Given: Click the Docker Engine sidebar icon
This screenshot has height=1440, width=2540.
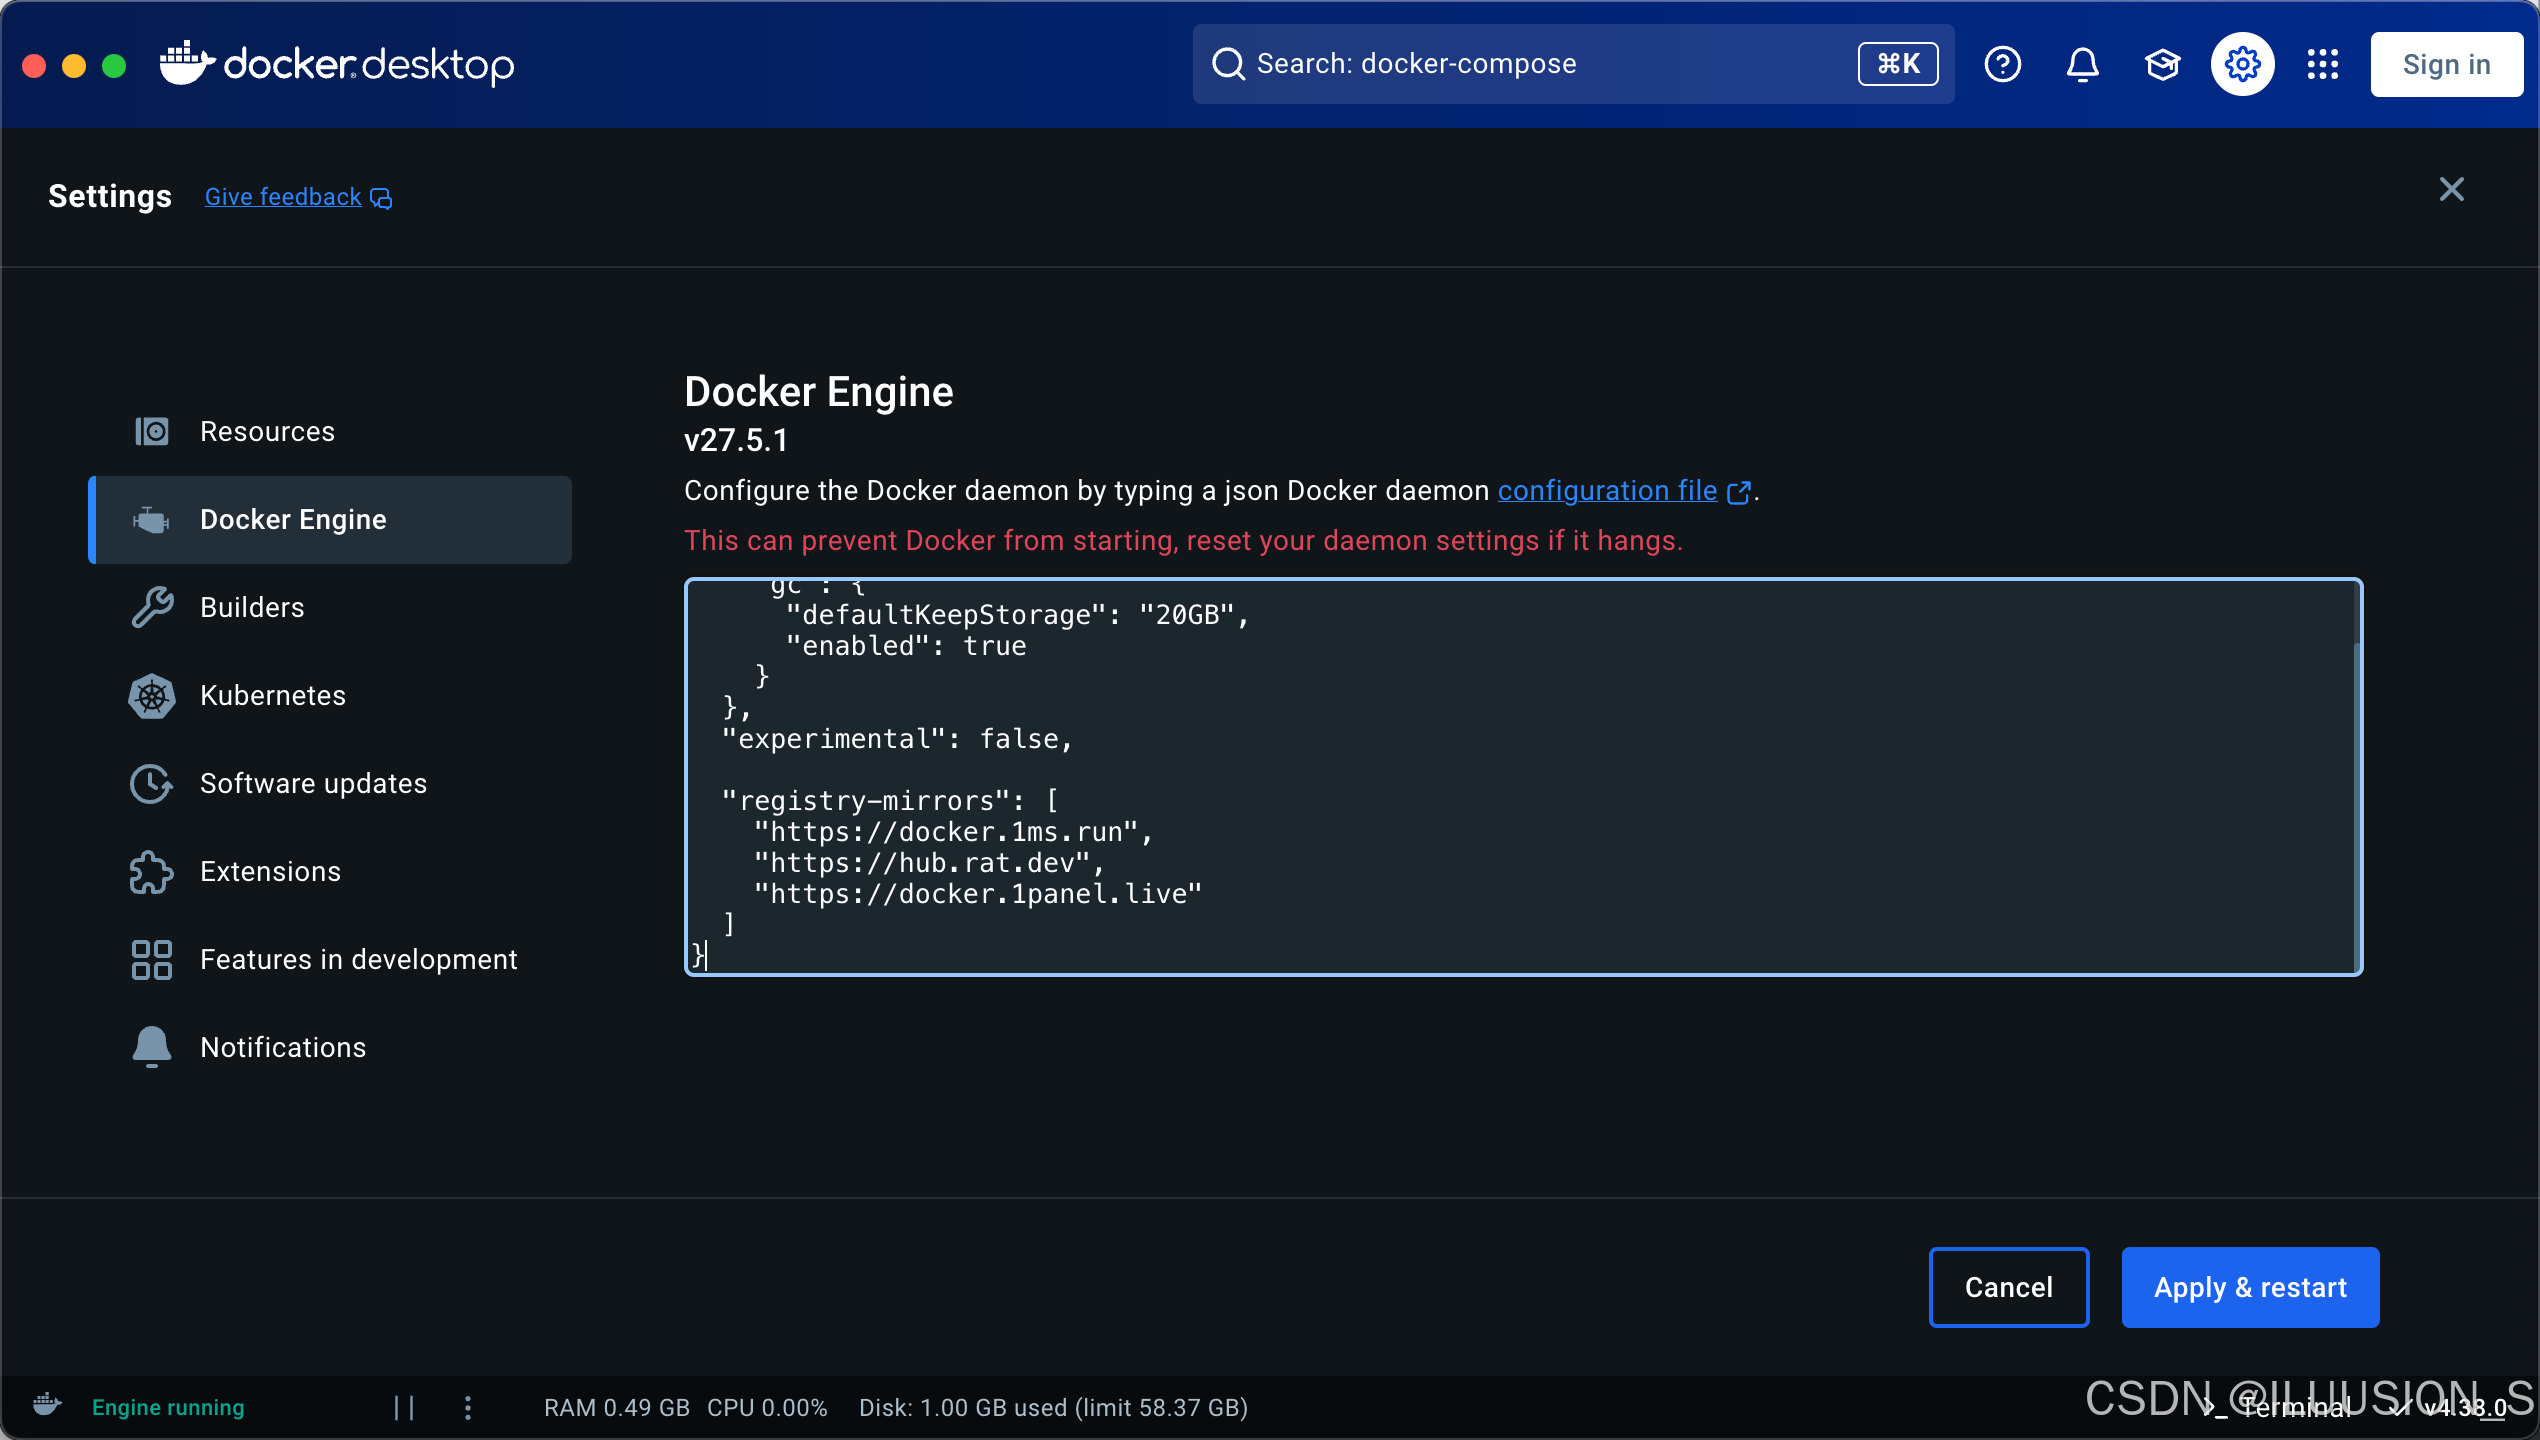Looking at the screenshot, I should (152, 520).
